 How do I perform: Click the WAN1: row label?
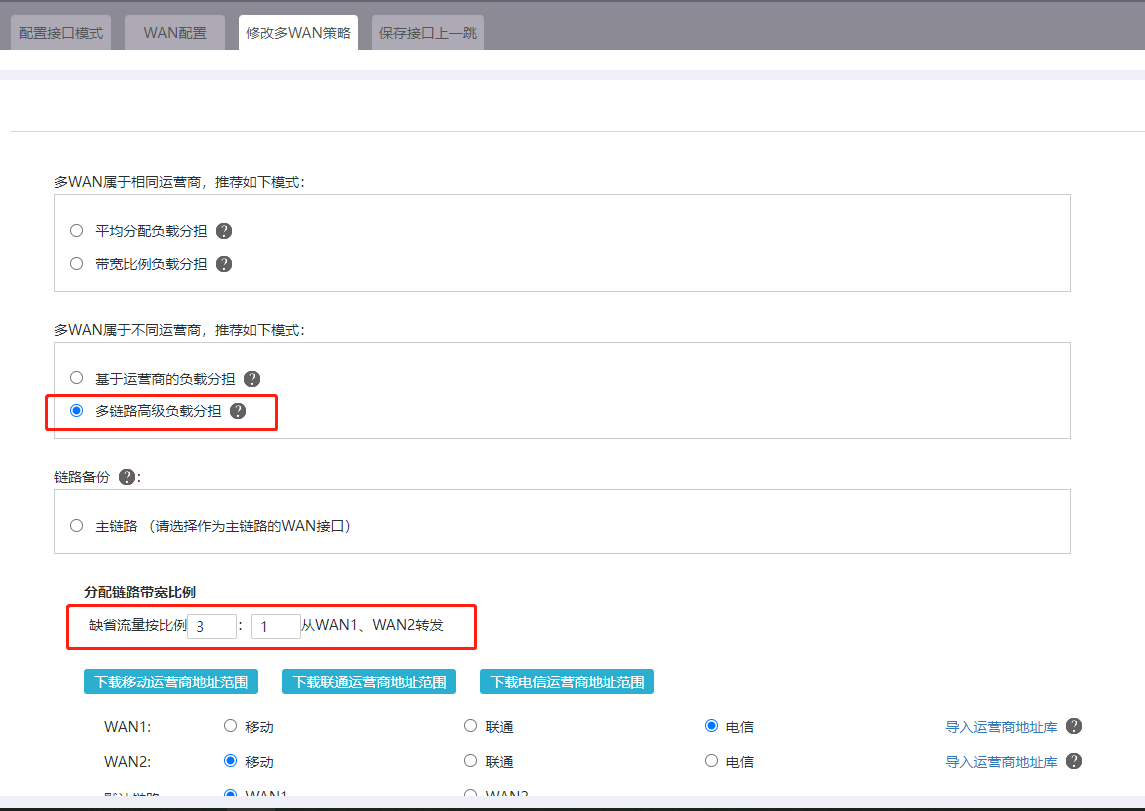coord(128,727)
